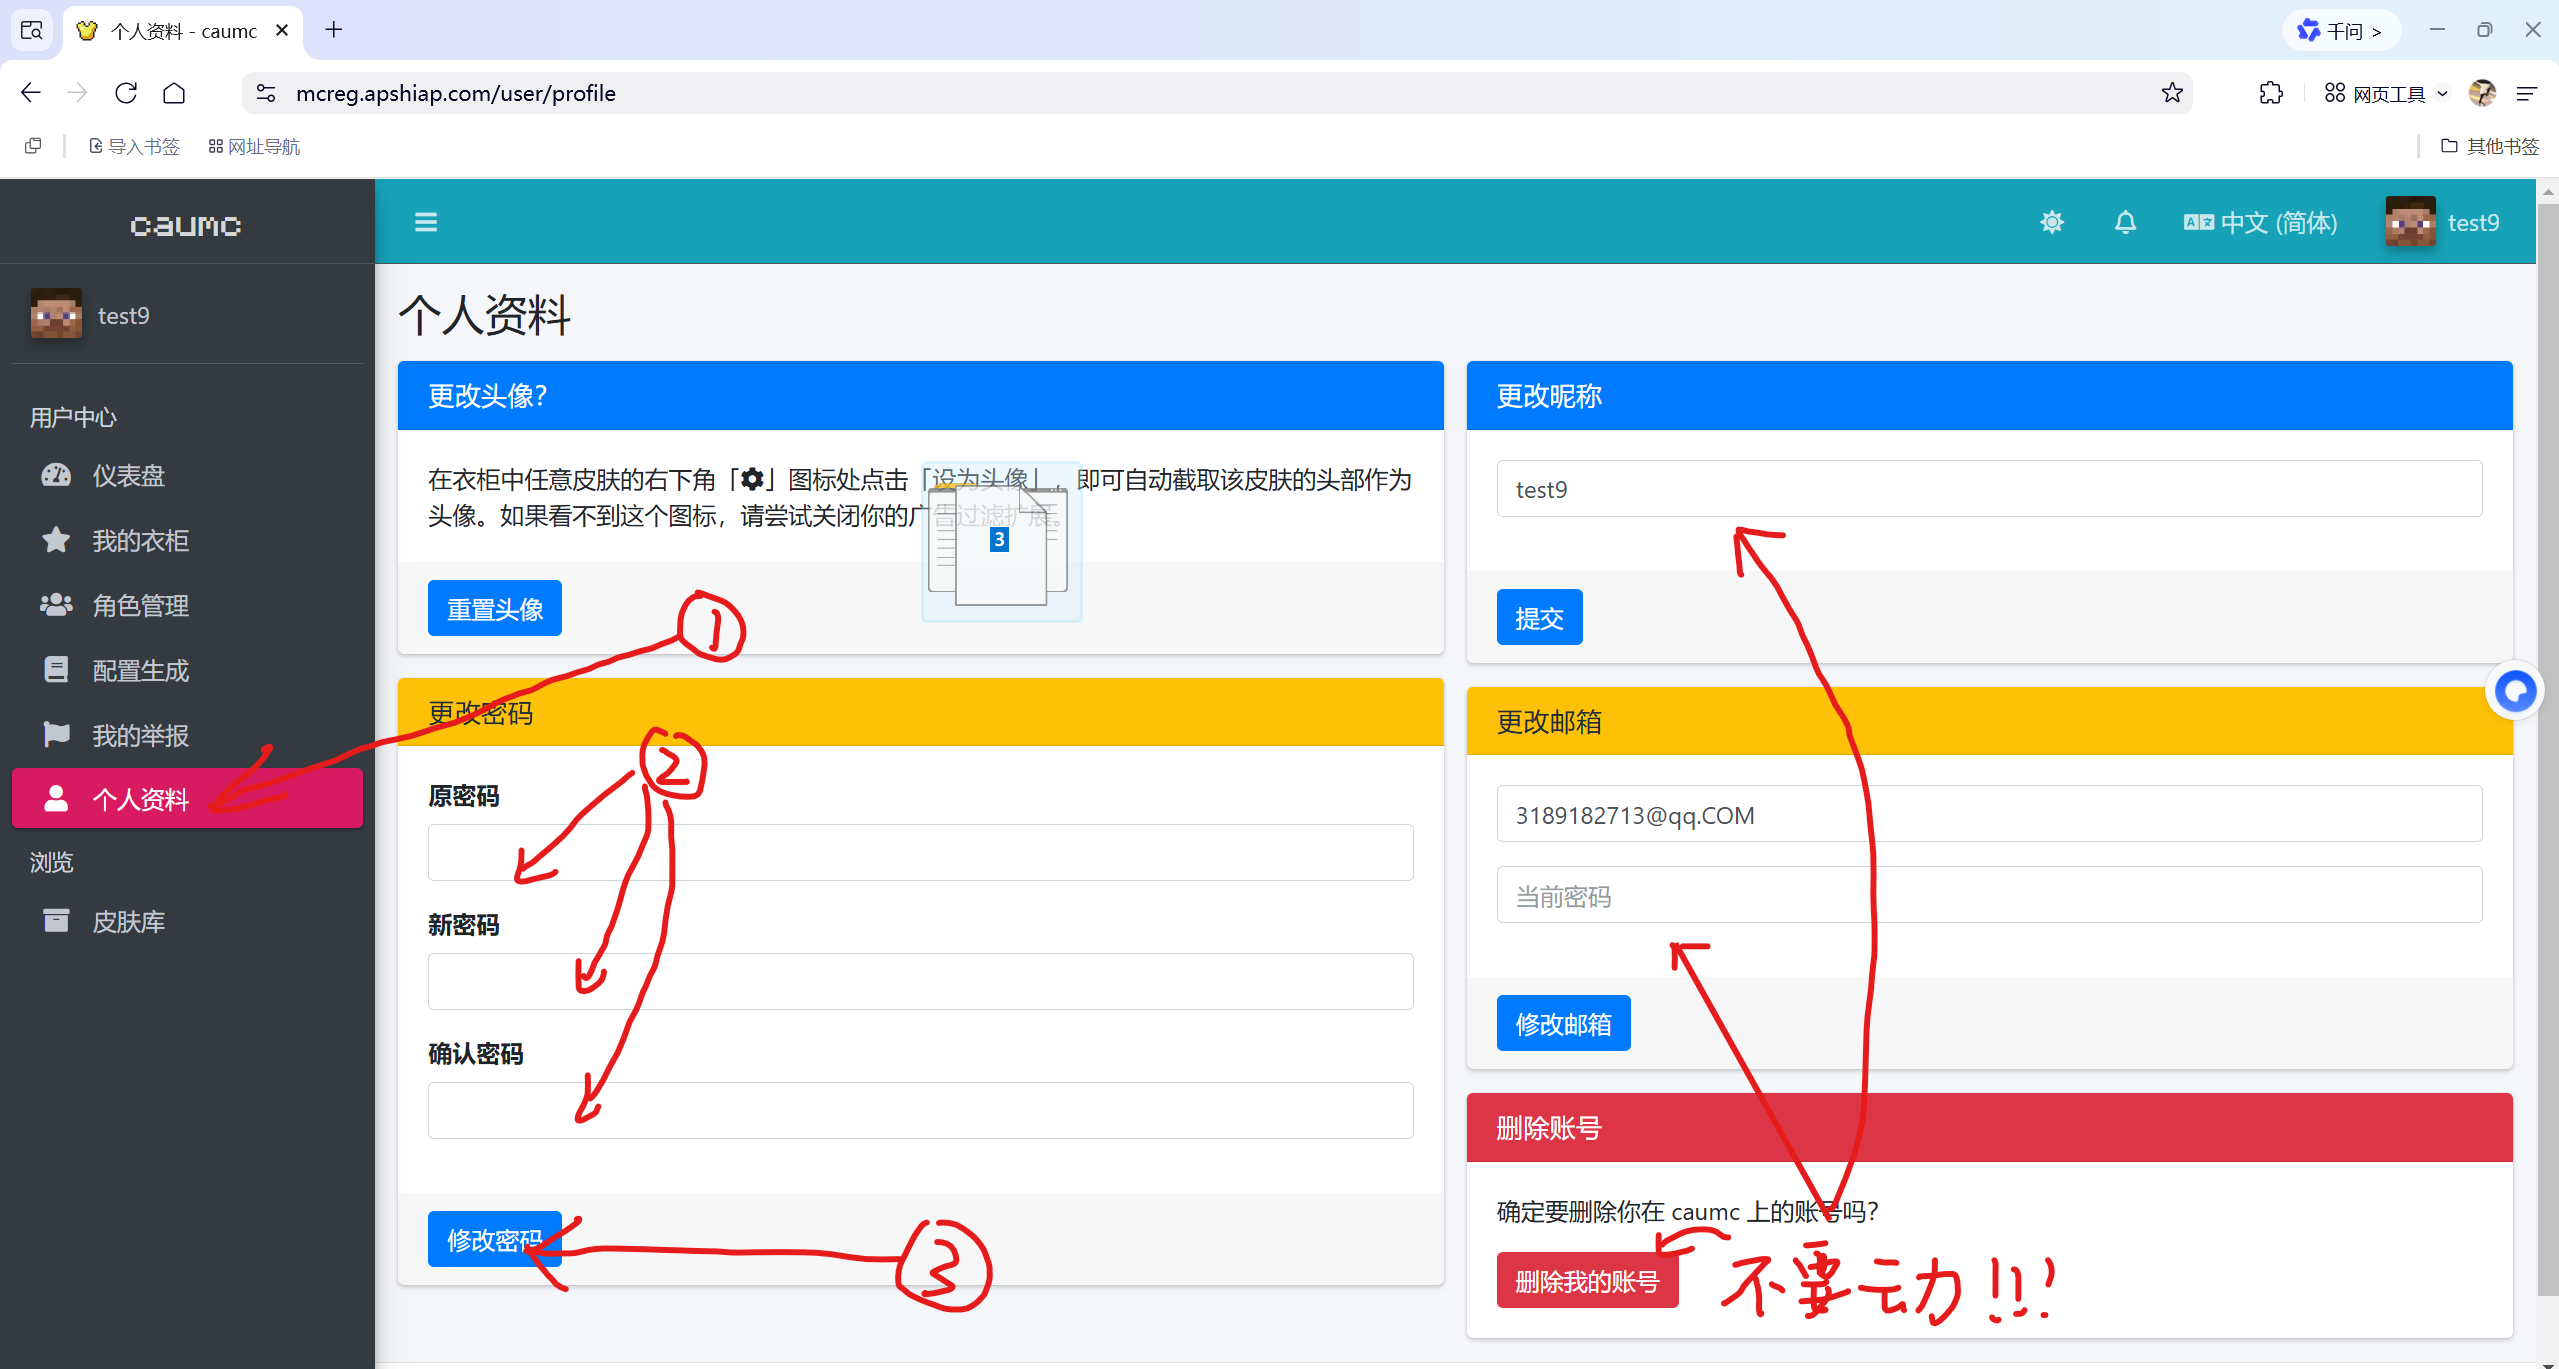Viewport: 2559px width, 1369px height.
Task: Open 仪表盘 in the sidebar
Action: (128, 475)
